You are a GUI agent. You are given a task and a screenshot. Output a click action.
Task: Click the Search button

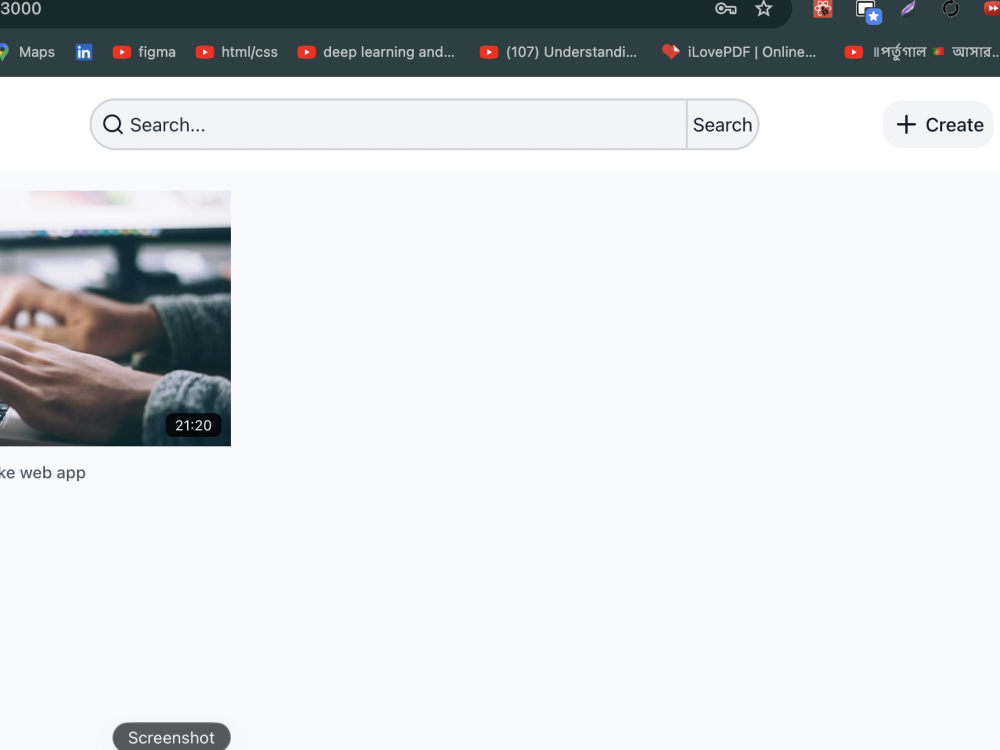(x=723, y=124)
